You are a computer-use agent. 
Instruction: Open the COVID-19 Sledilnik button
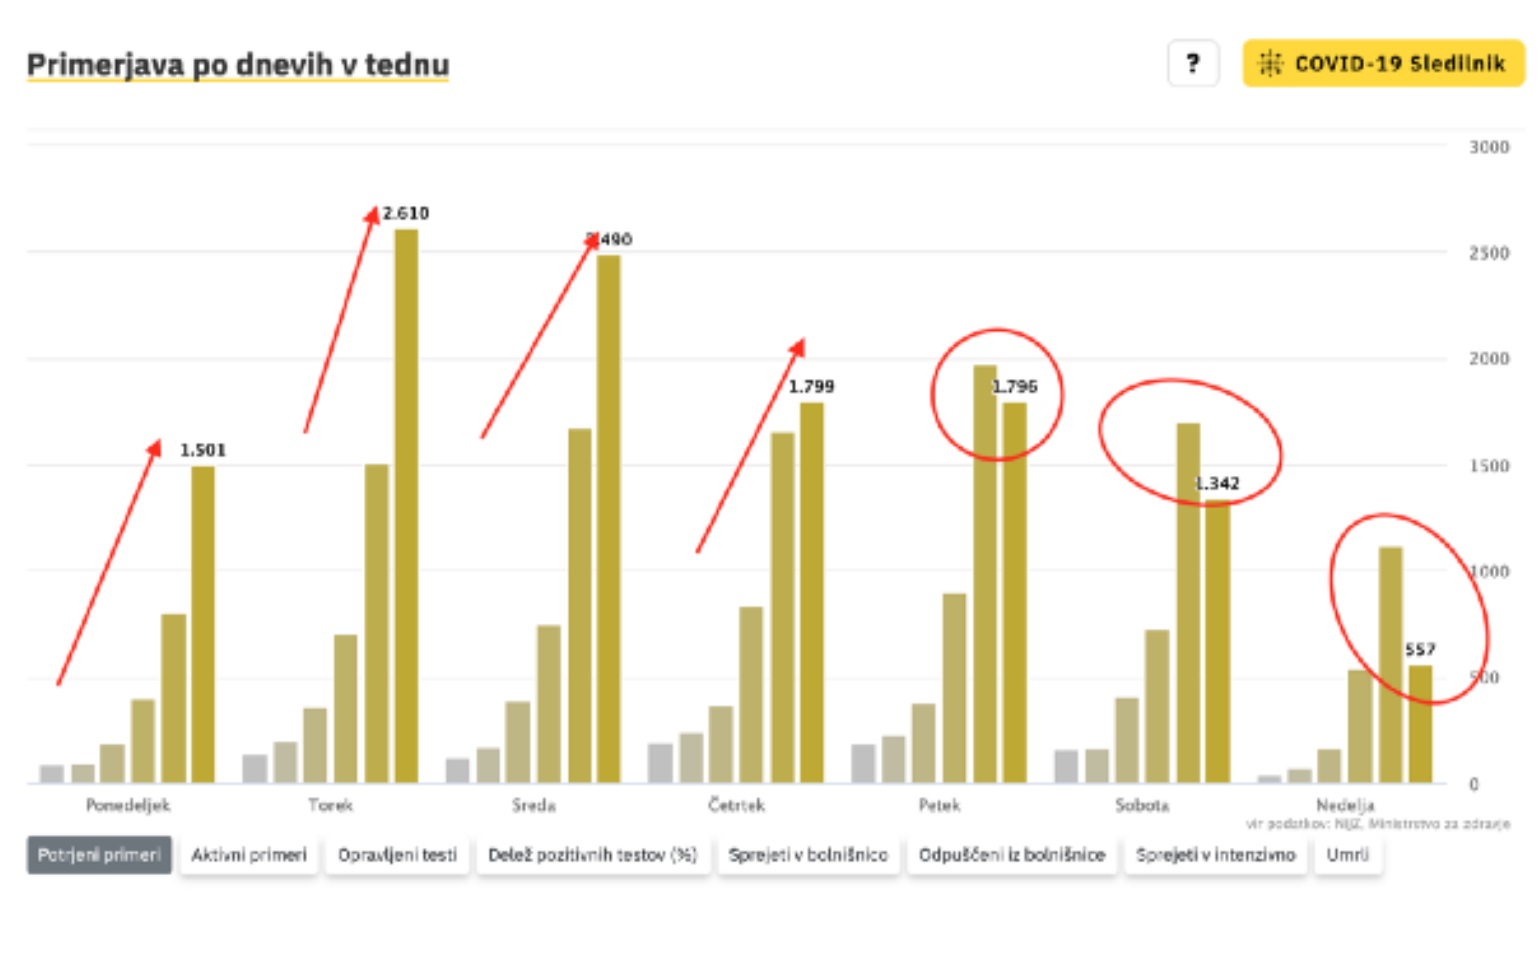click(1383, 64)
